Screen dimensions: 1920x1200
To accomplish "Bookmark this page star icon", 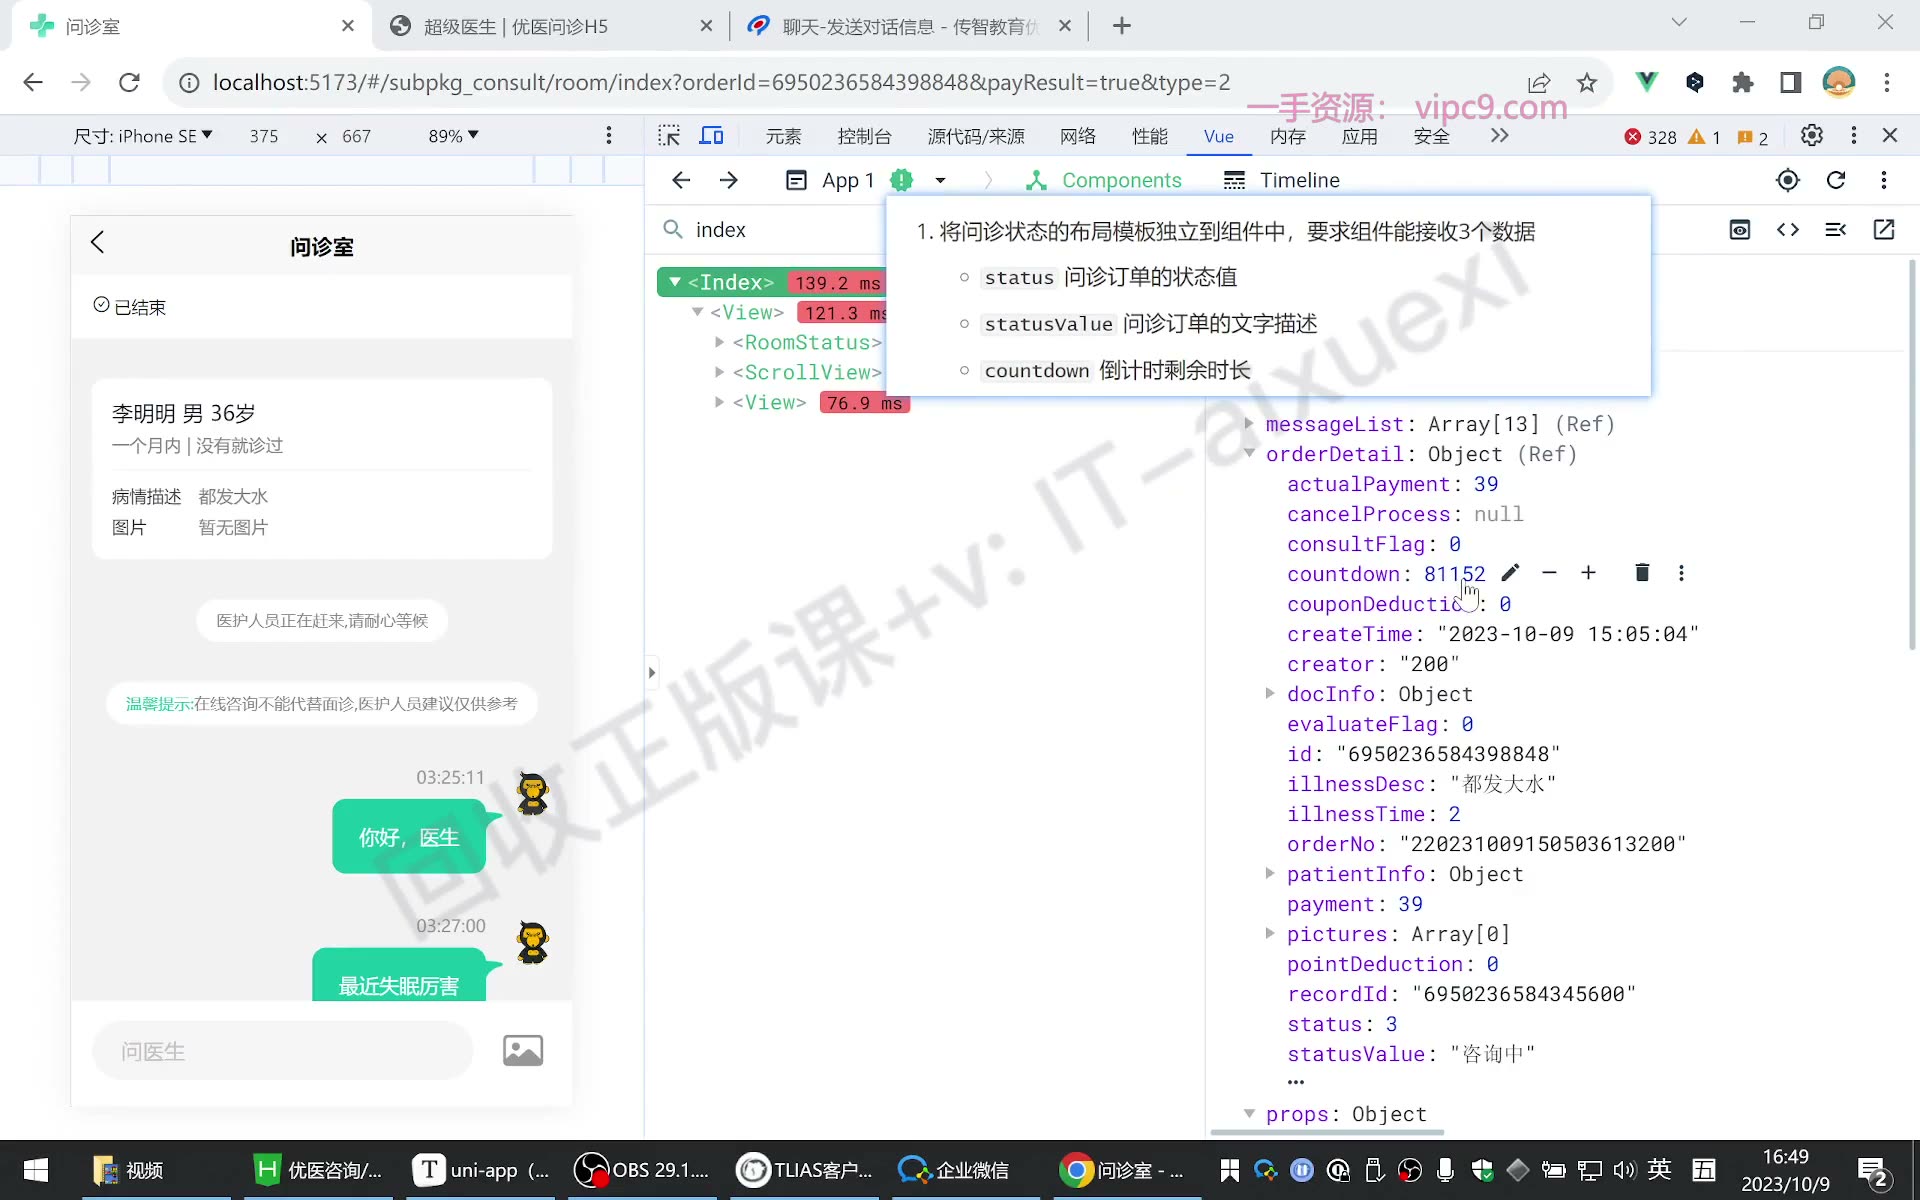I will pos(1587,82).
